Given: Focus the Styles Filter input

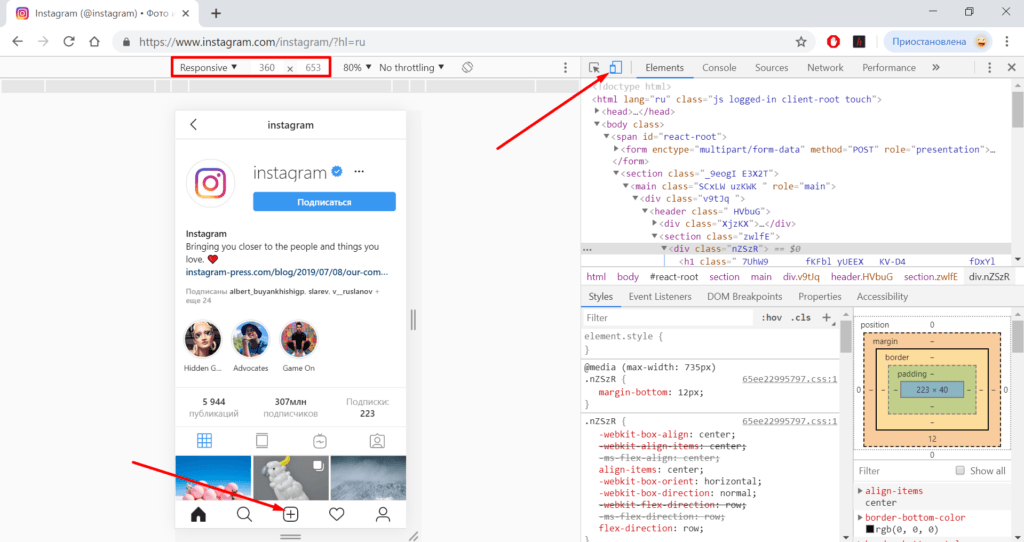Looking at the screenshot, I should coord(667,317).
